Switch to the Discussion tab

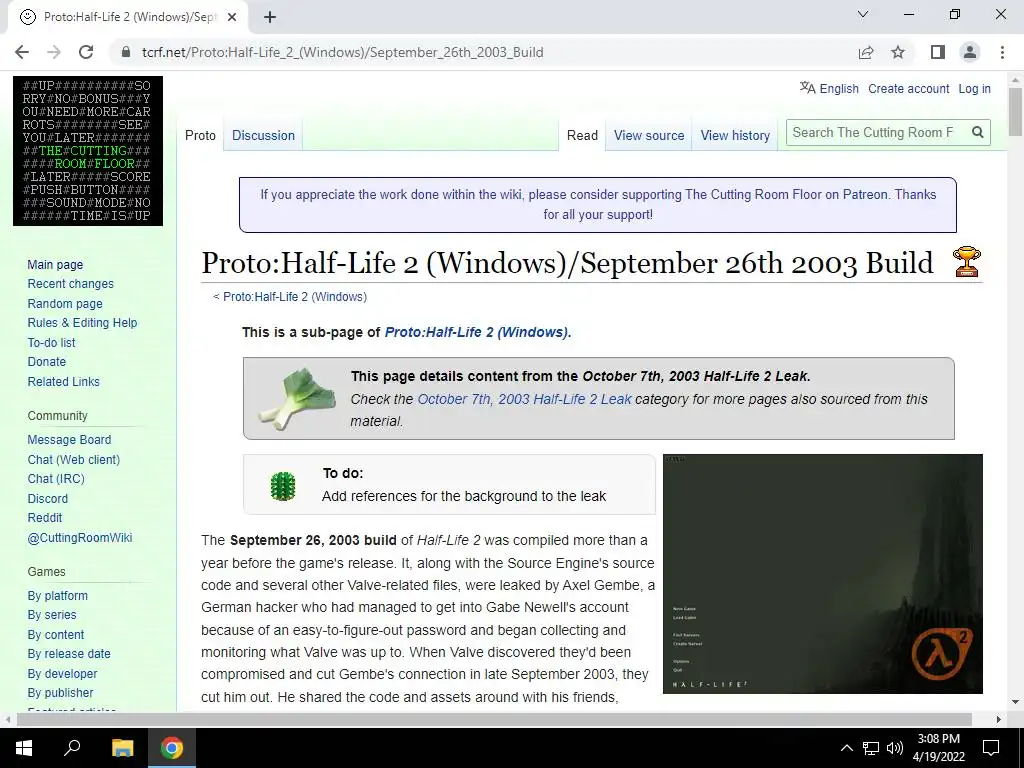[263, 135]
